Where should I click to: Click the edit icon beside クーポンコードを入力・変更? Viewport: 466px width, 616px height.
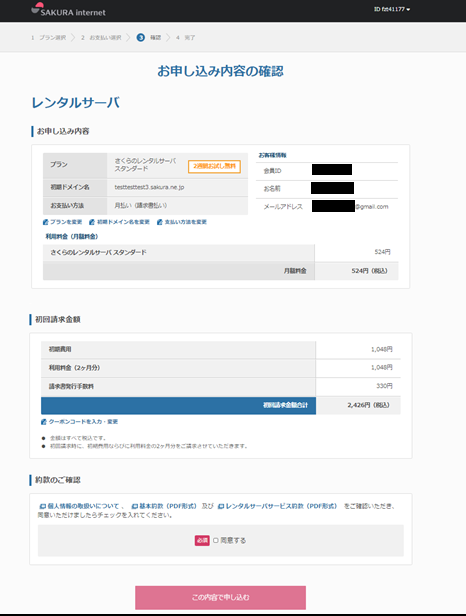point(44,422)
